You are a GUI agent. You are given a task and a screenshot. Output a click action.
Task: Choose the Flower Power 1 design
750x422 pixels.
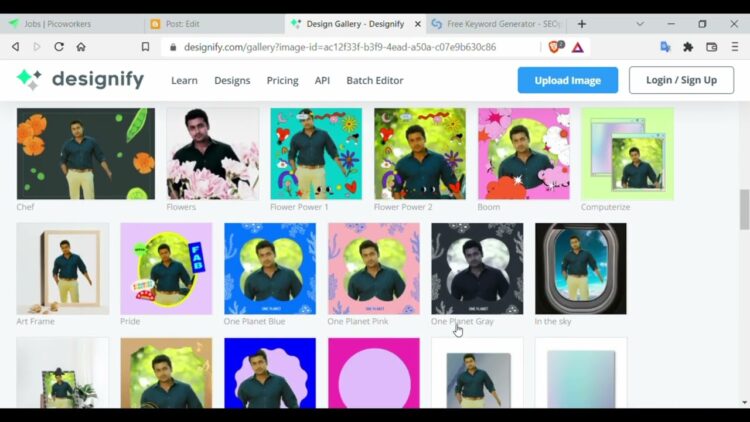[316, 154]
